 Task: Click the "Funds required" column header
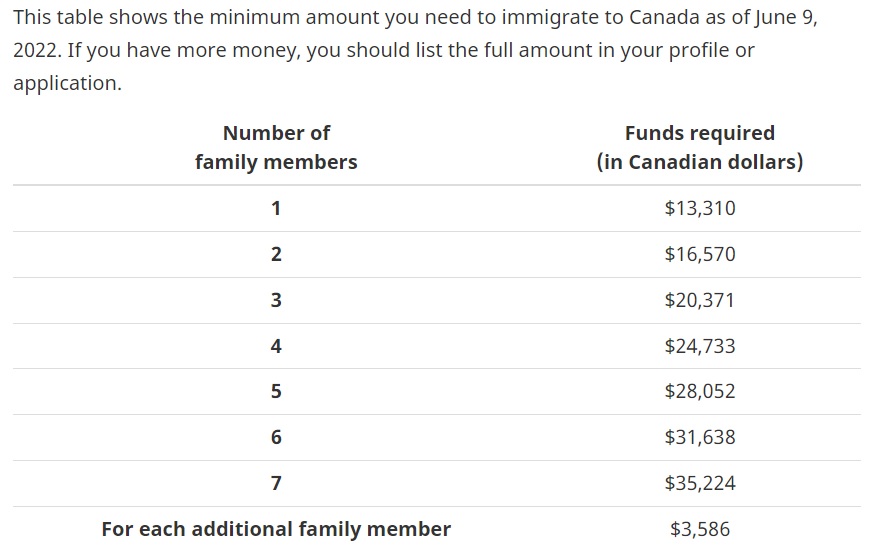(x=699, y=147)
